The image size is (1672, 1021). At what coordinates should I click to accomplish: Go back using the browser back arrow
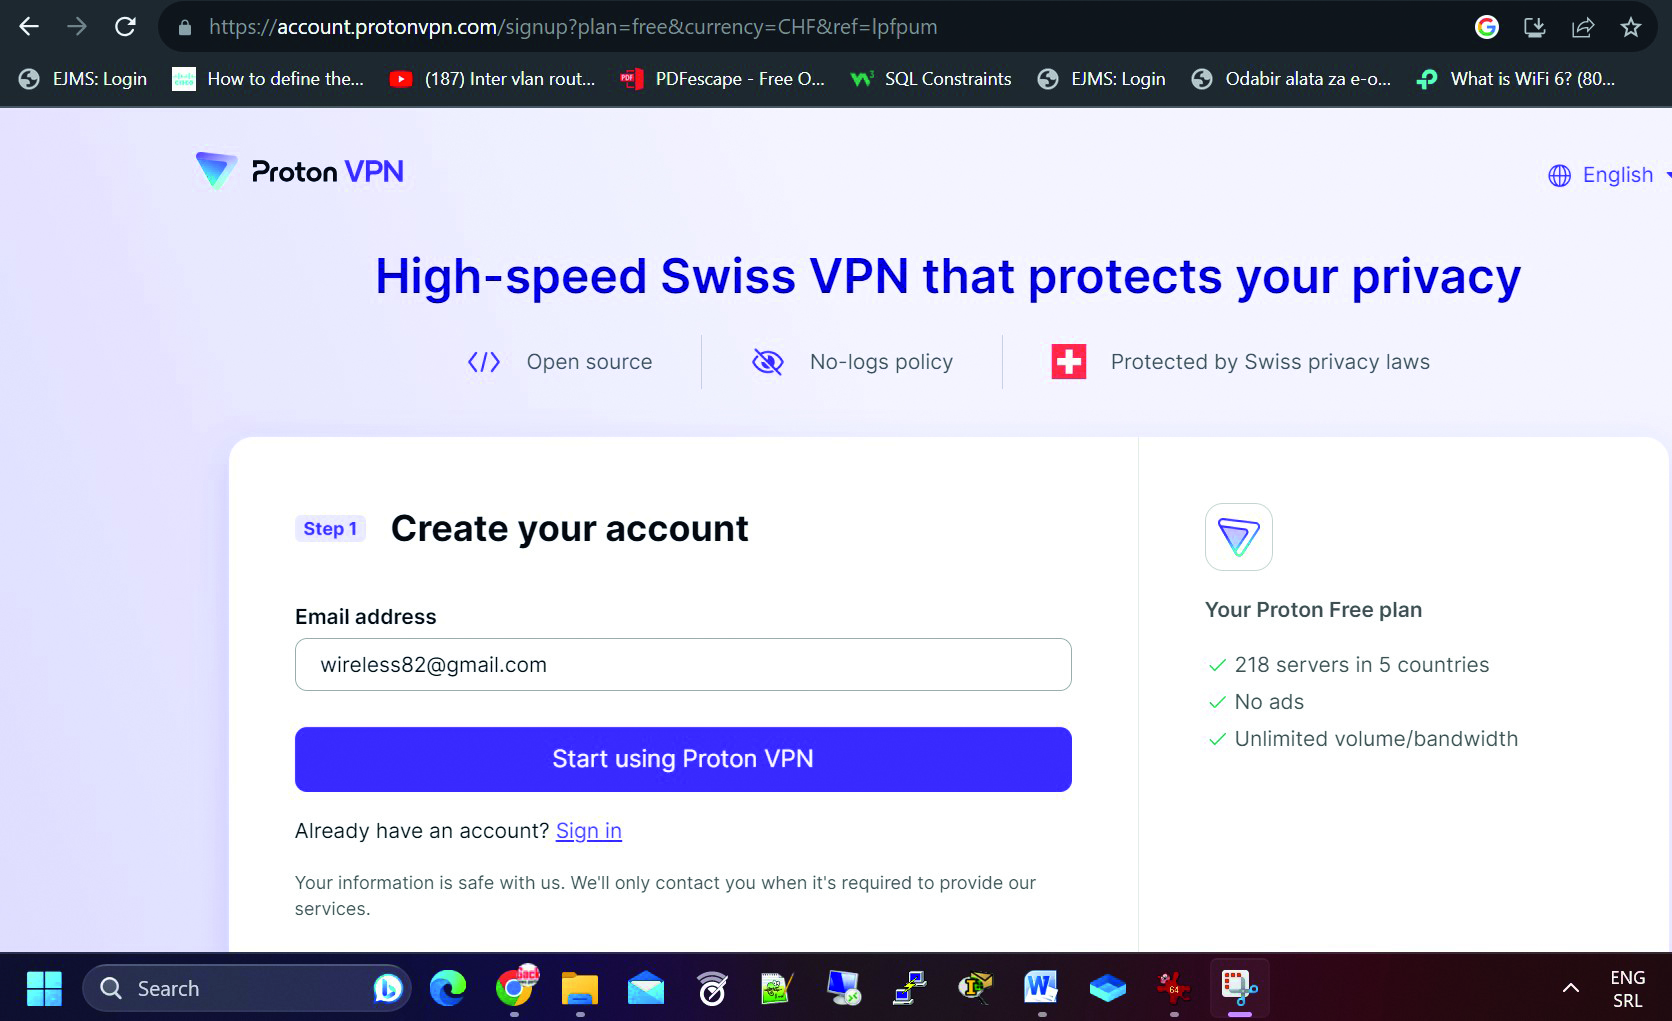point(29,27)
